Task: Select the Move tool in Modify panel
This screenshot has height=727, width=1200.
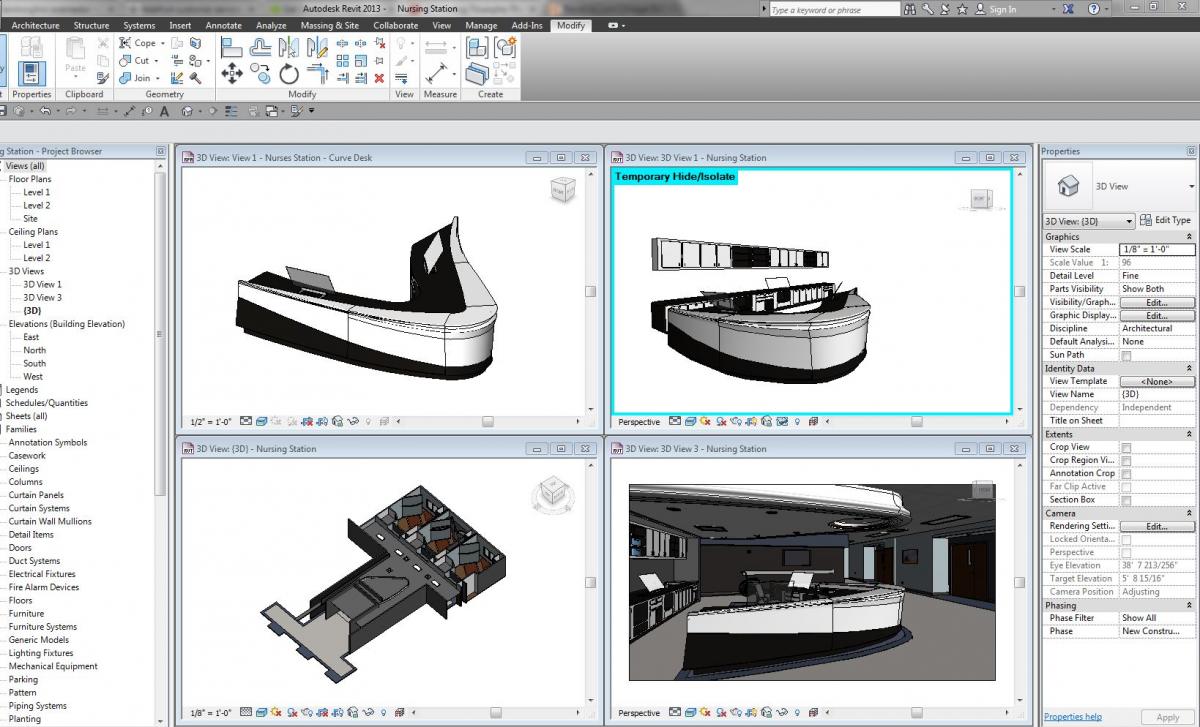Action: tap(231, 73)
